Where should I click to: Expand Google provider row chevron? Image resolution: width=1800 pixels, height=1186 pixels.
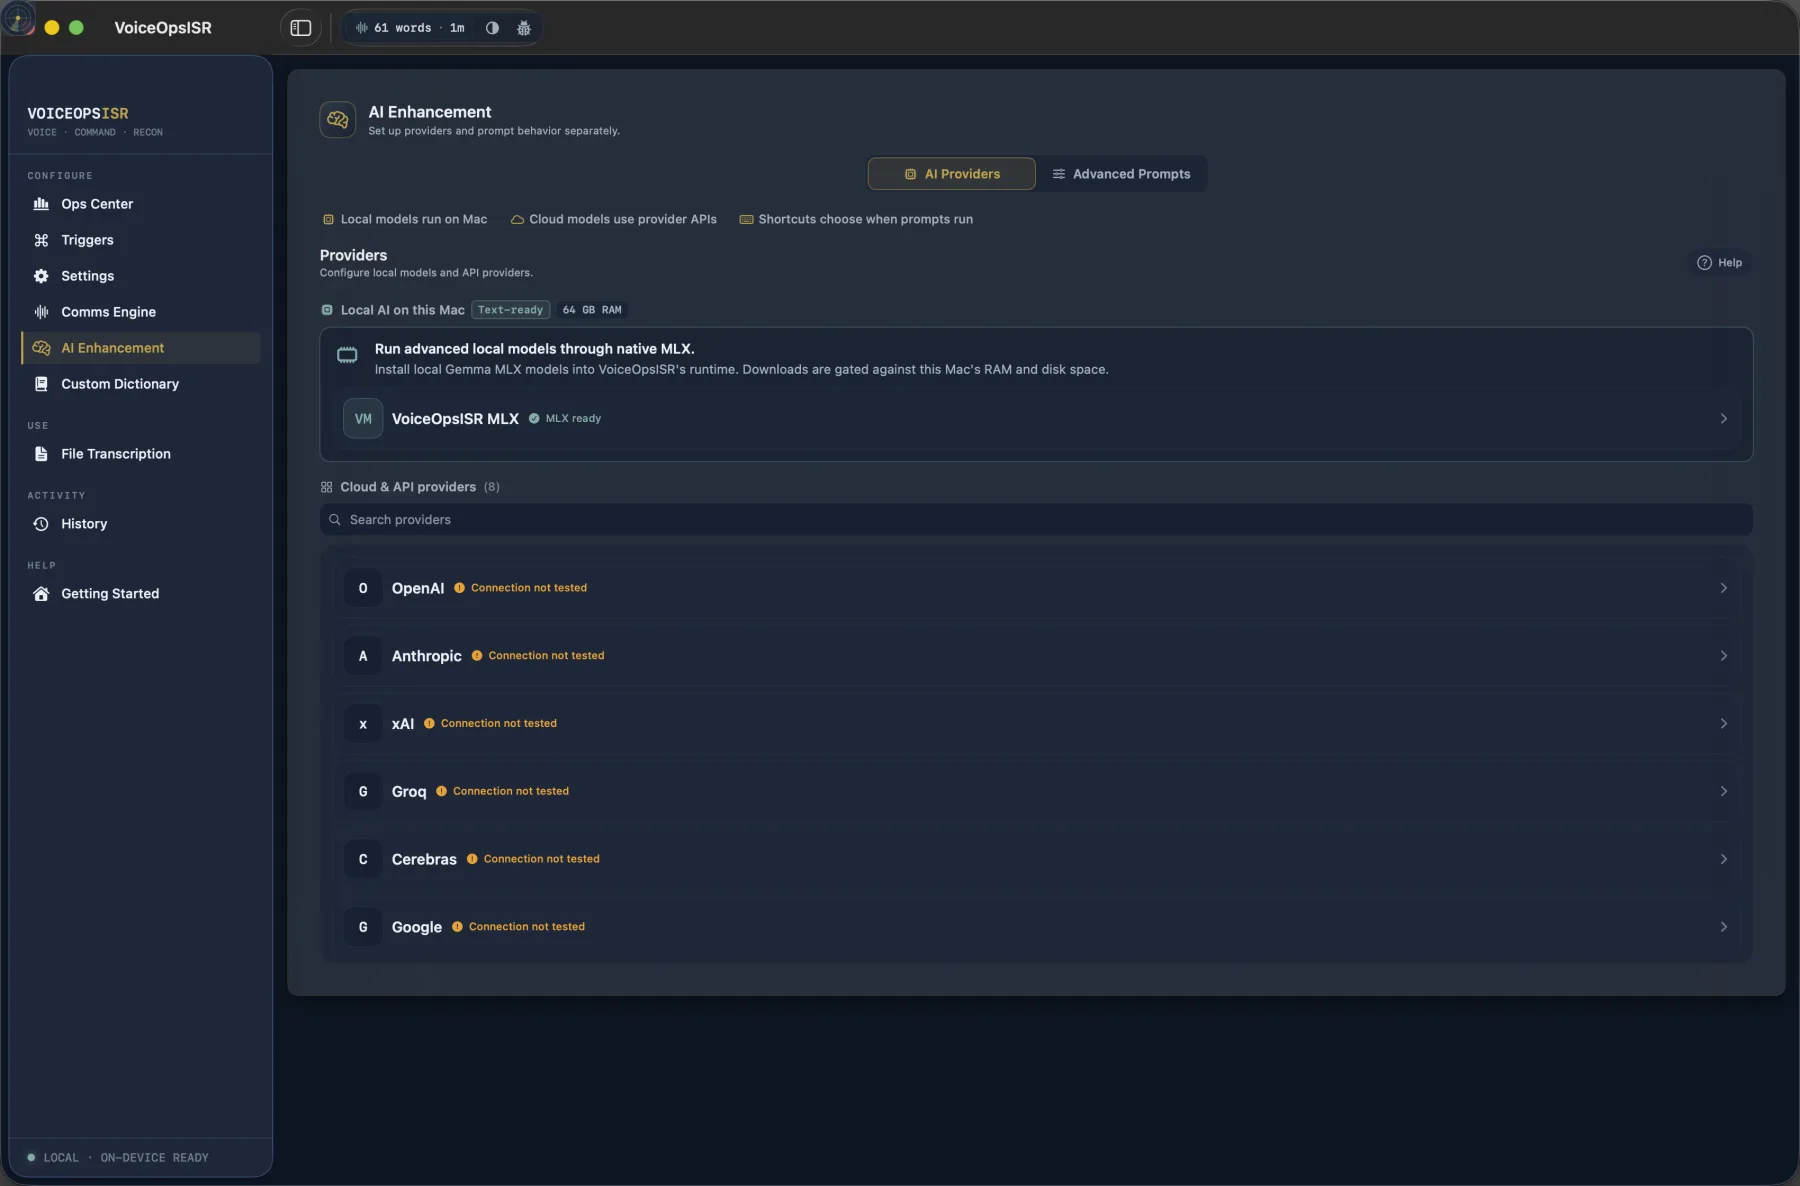(x=1723, y=927)
